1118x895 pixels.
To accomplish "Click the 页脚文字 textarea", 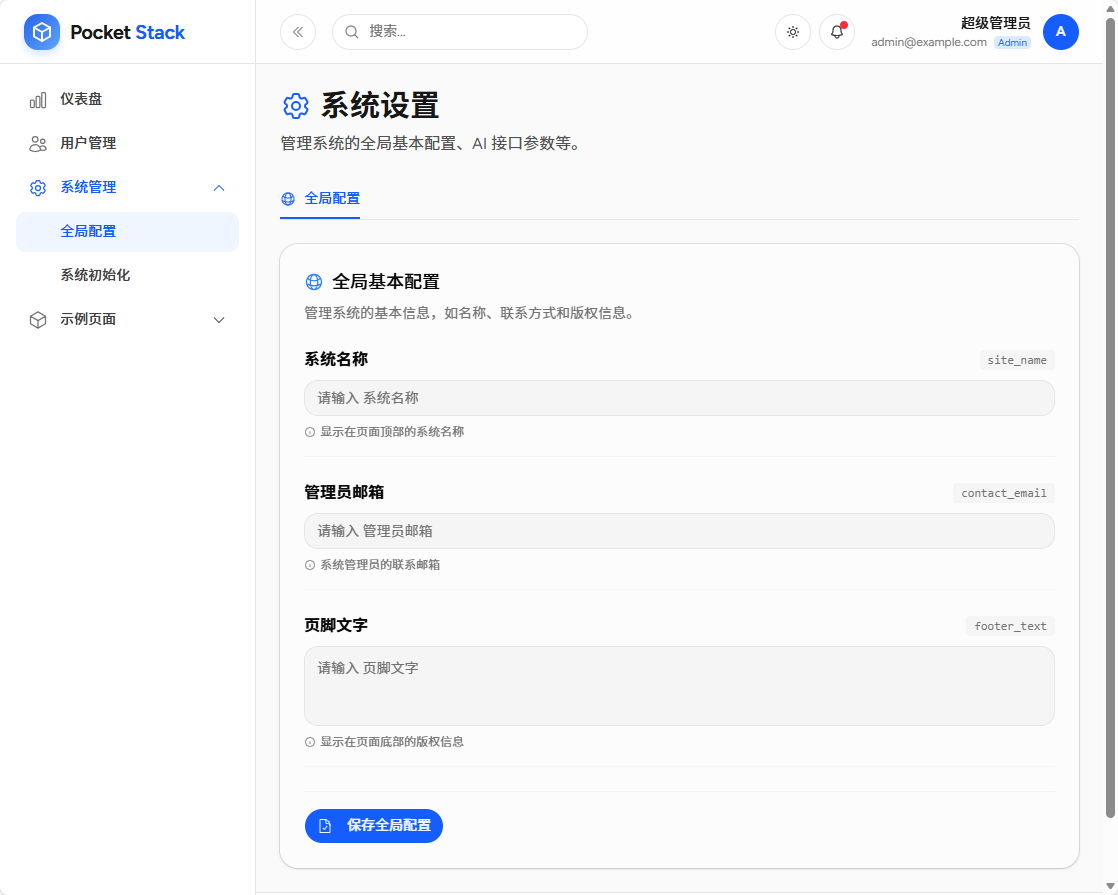I will (679, 685).
